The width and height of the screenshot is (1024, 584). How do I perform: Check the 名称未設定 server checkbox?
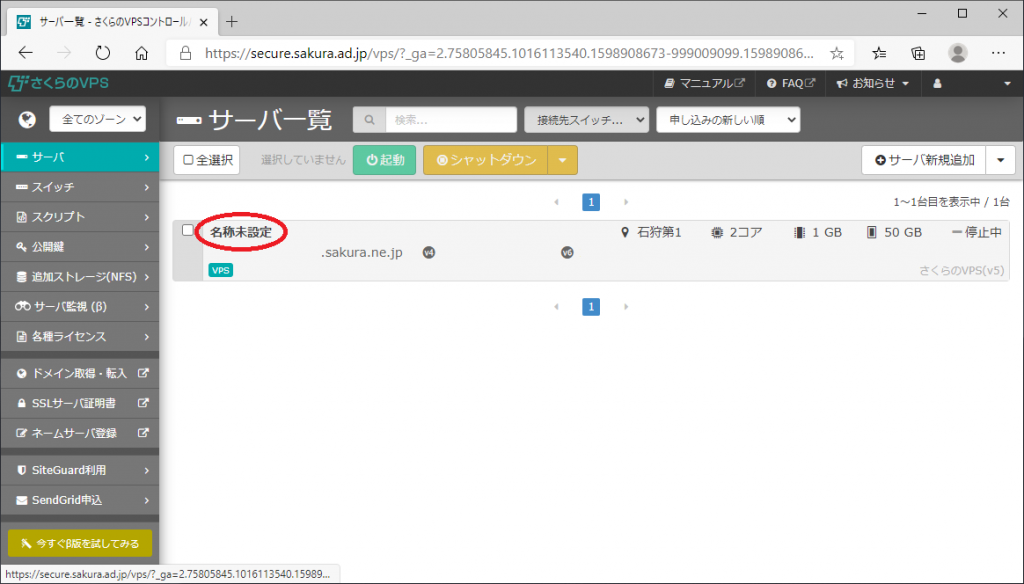pos(188,231)
